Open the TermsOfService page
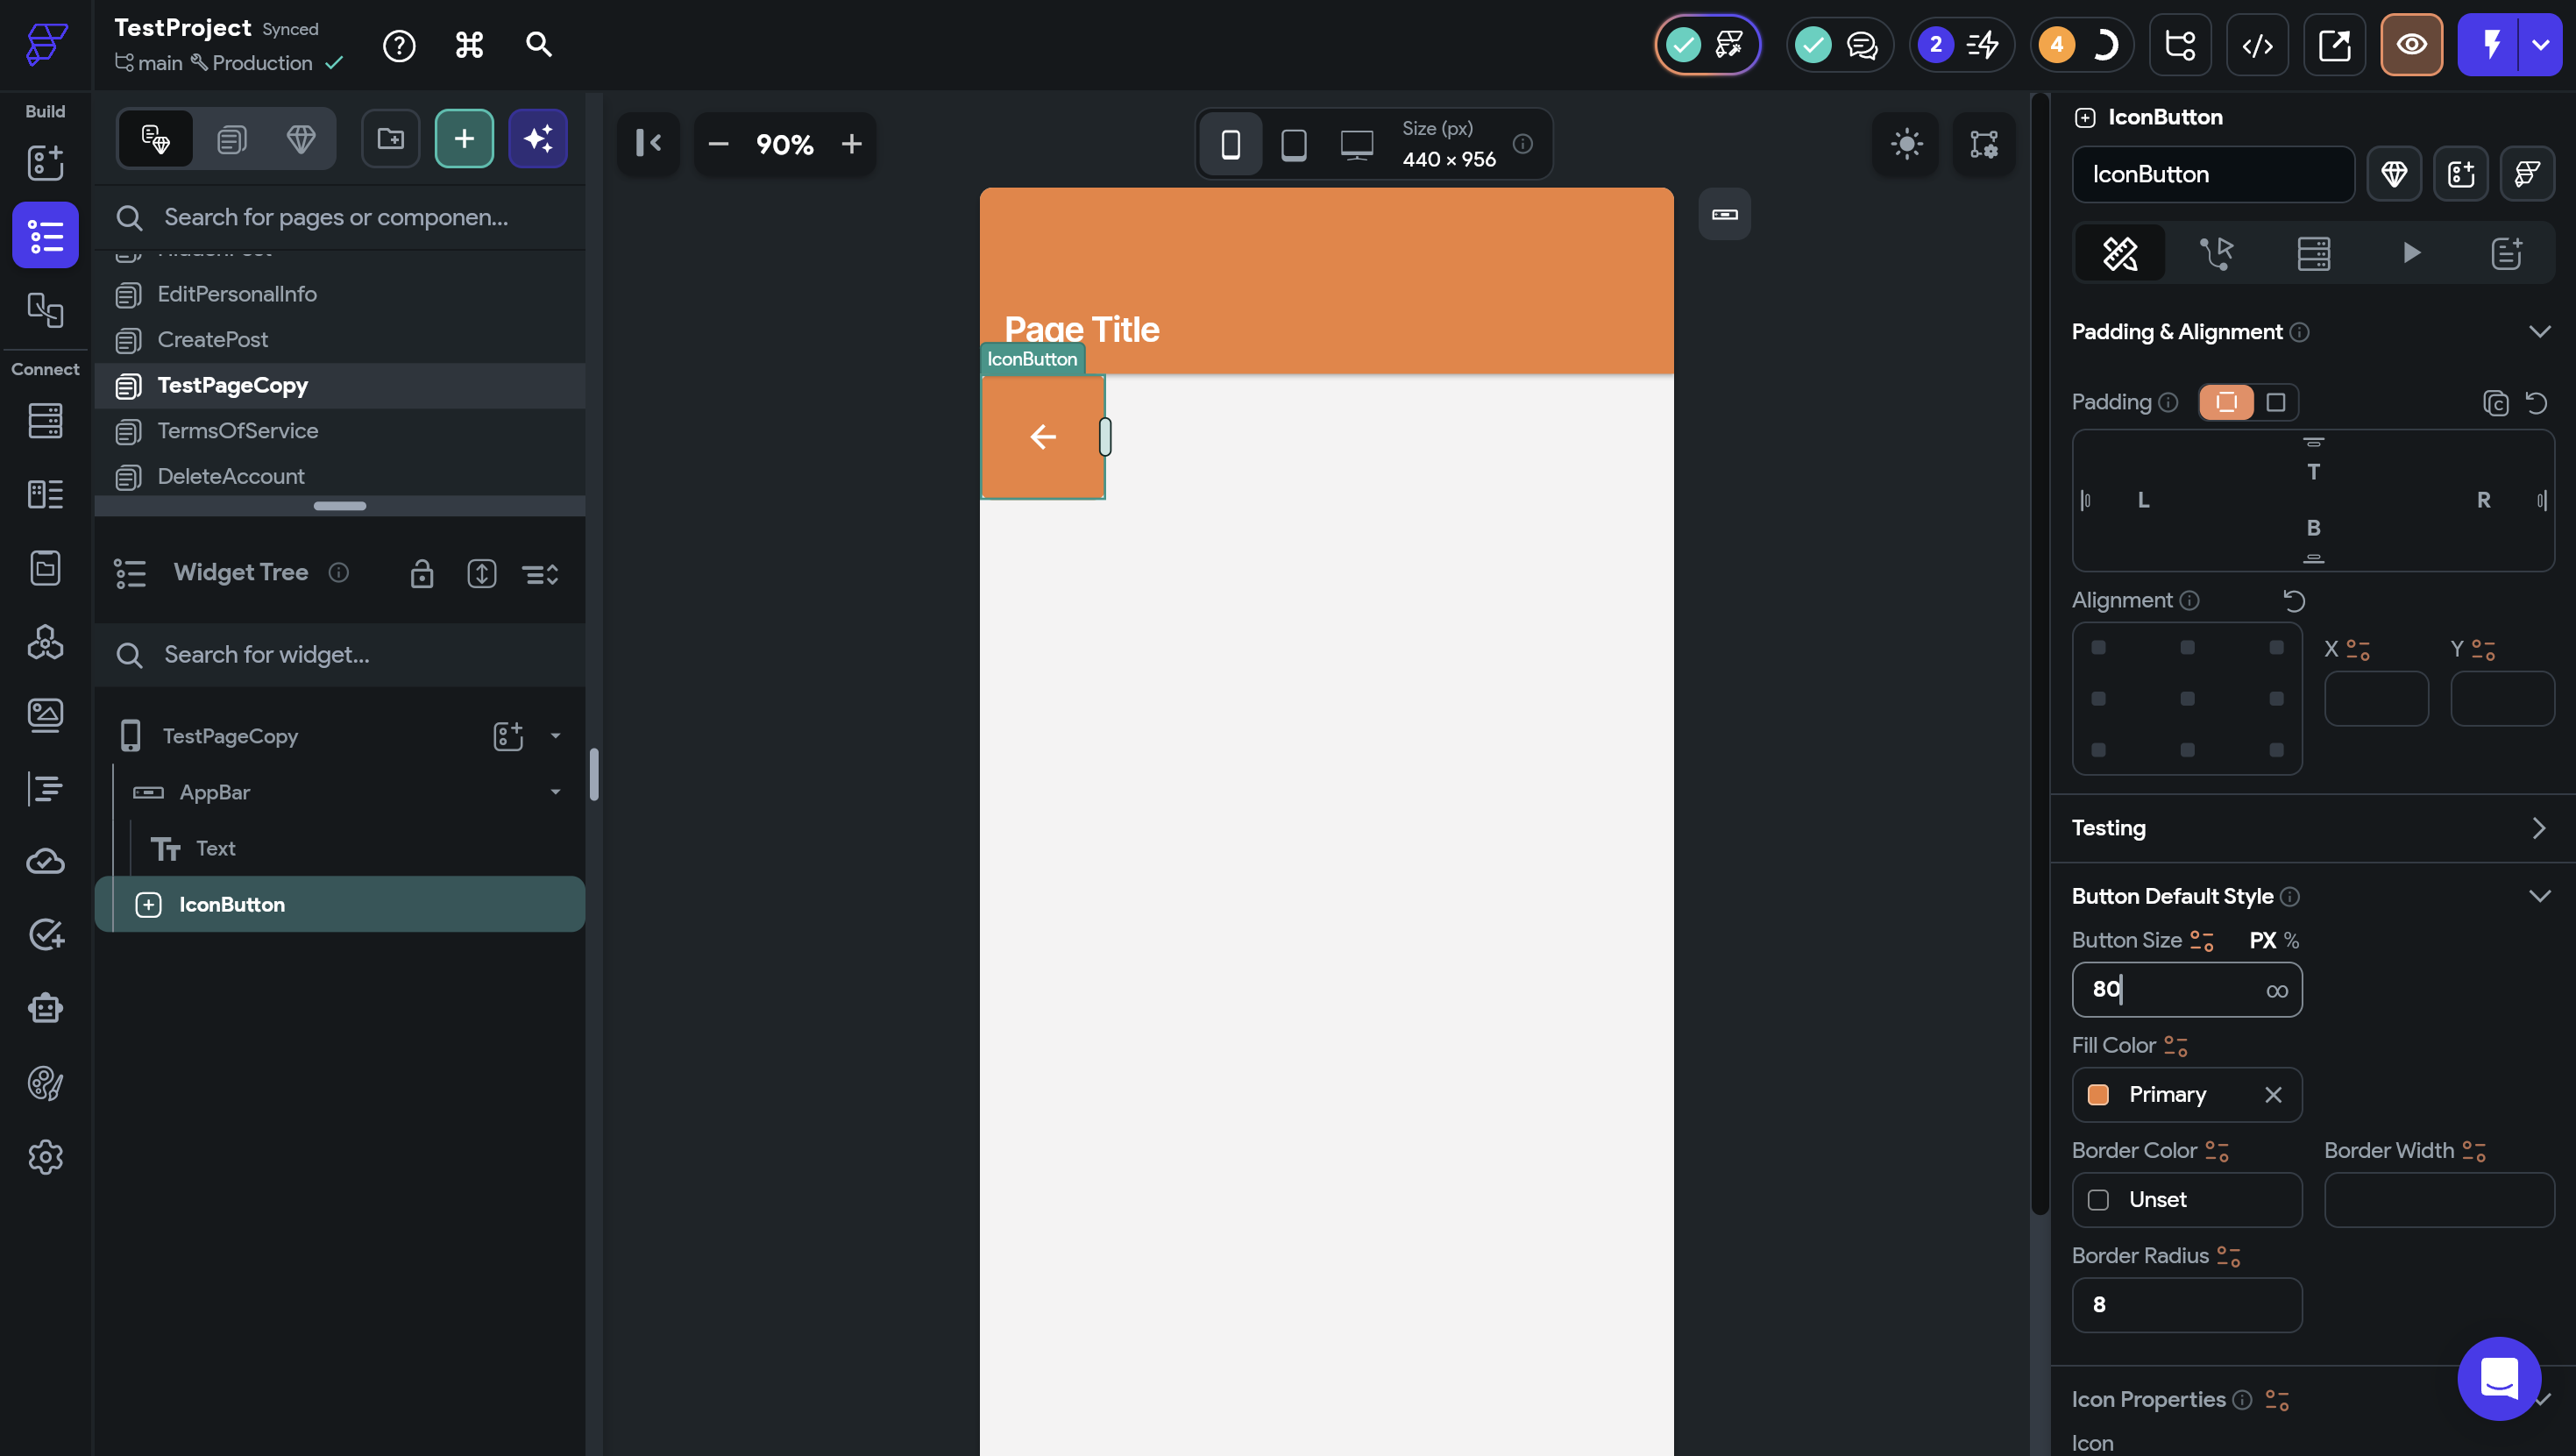The width and height of the screenshot is (2576, 1456). (x=237, y=431)
